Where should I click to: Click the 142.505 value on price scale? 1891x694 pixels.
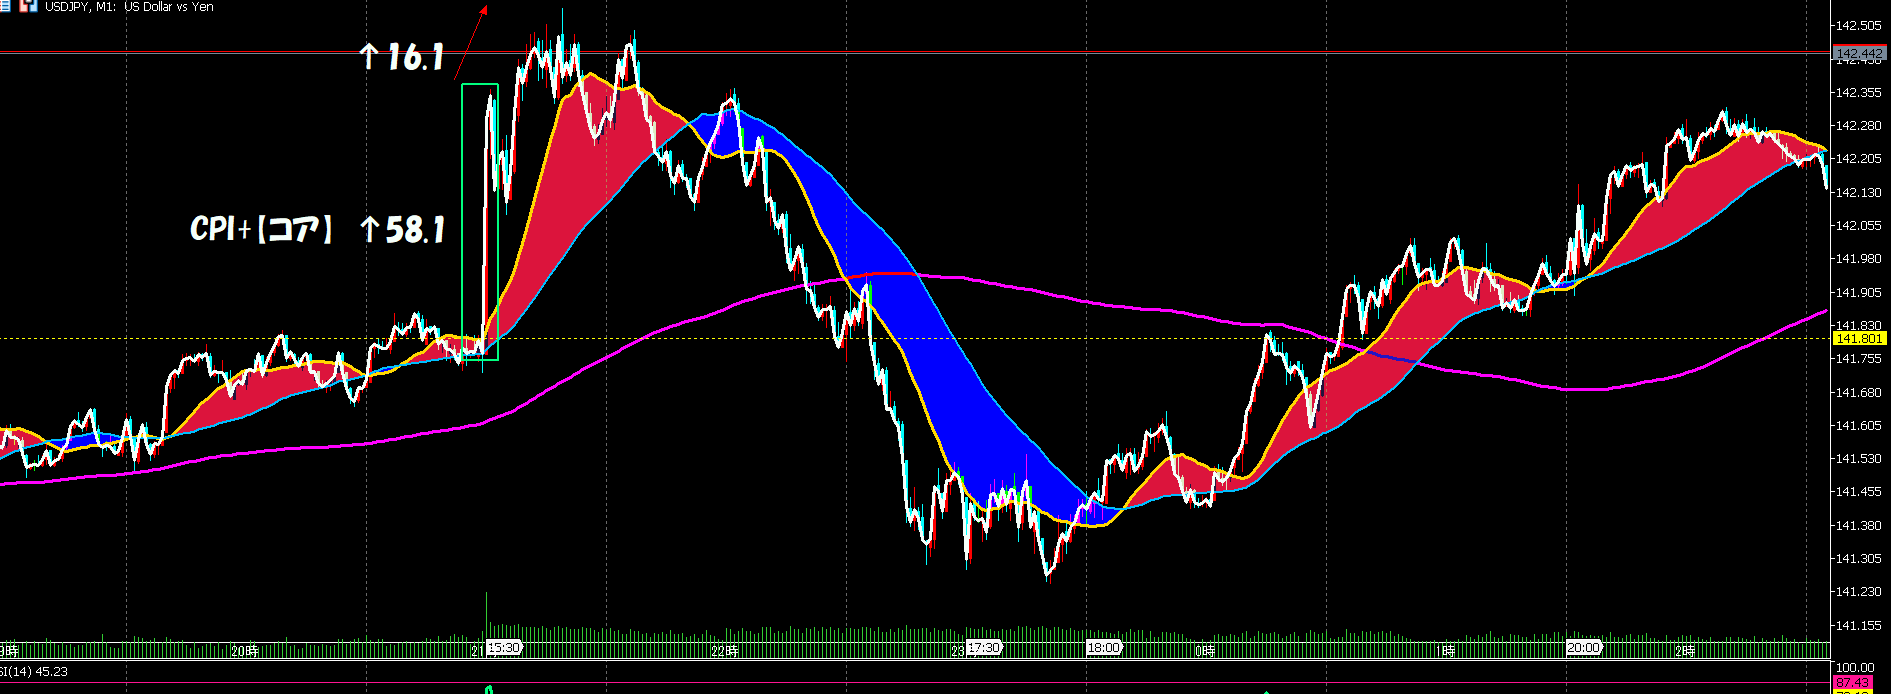click(x=1858, y=26)
